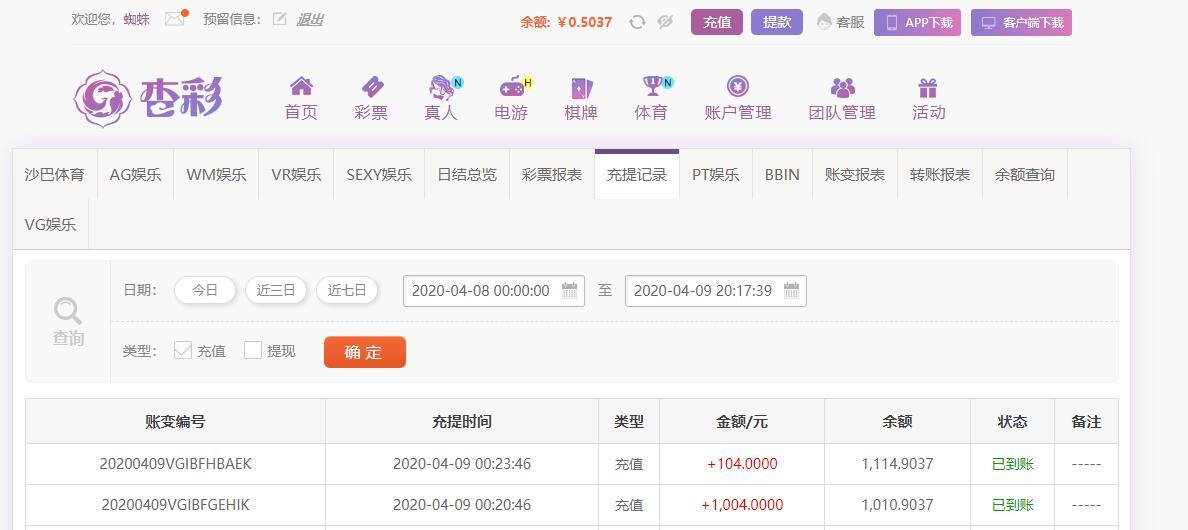The width and height of the screenshot is (1188, 530).
Task: Open customer service 客服
Action: 841,22
